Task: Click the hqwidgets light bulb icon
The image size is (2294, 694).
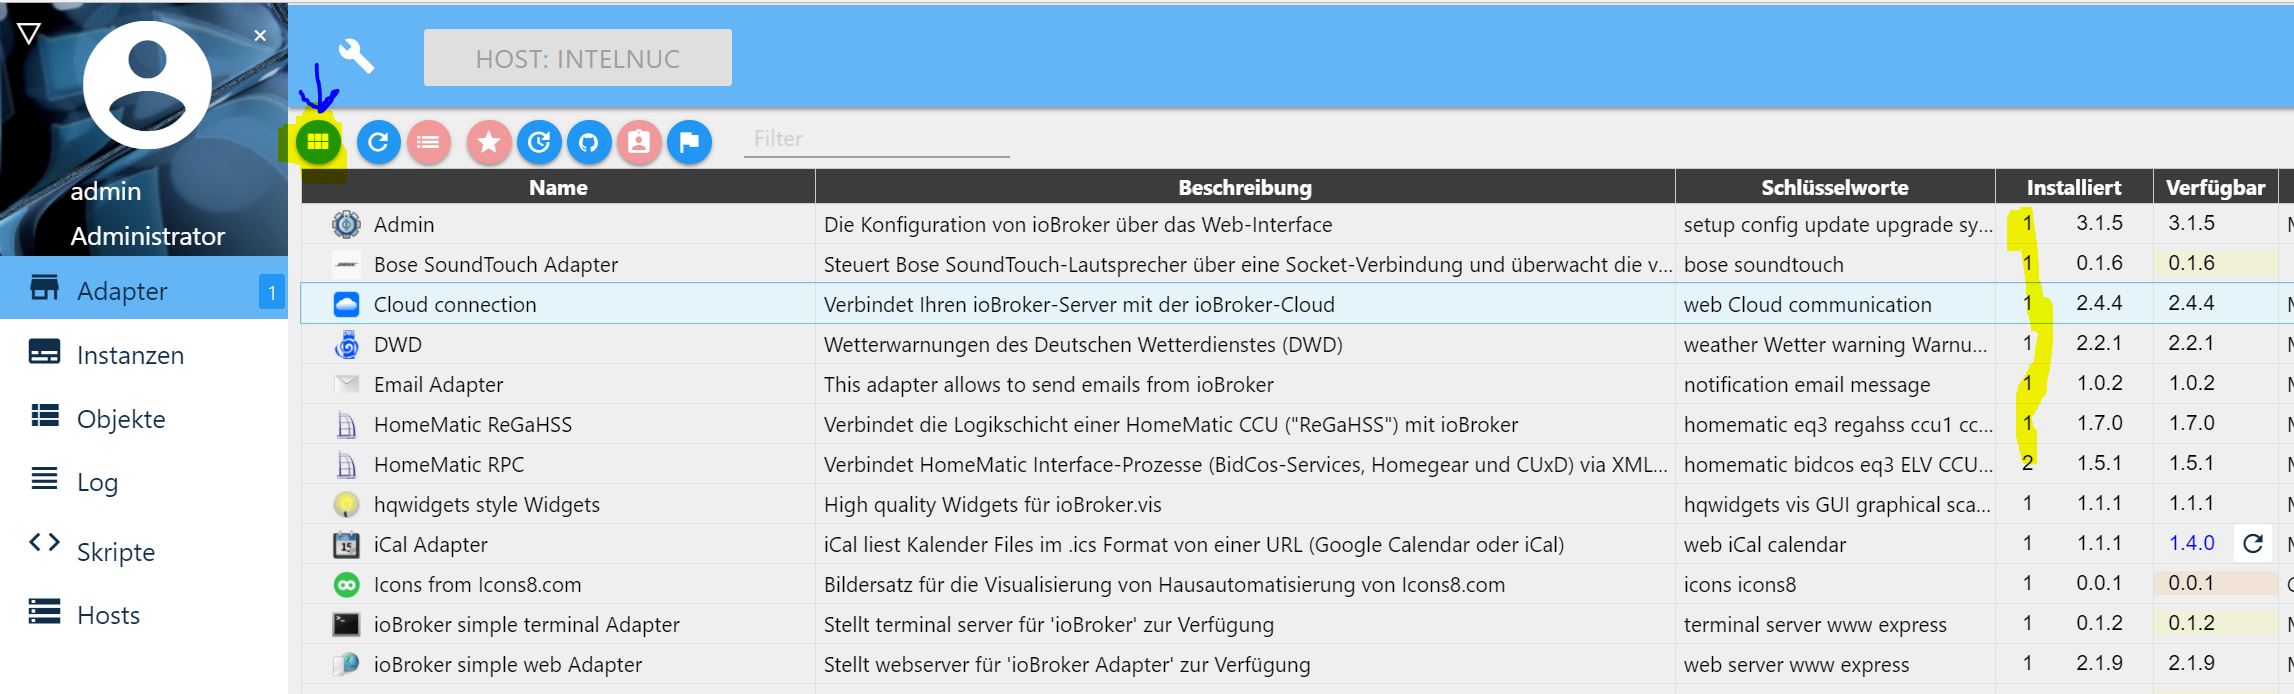Action: click(346, 504)
